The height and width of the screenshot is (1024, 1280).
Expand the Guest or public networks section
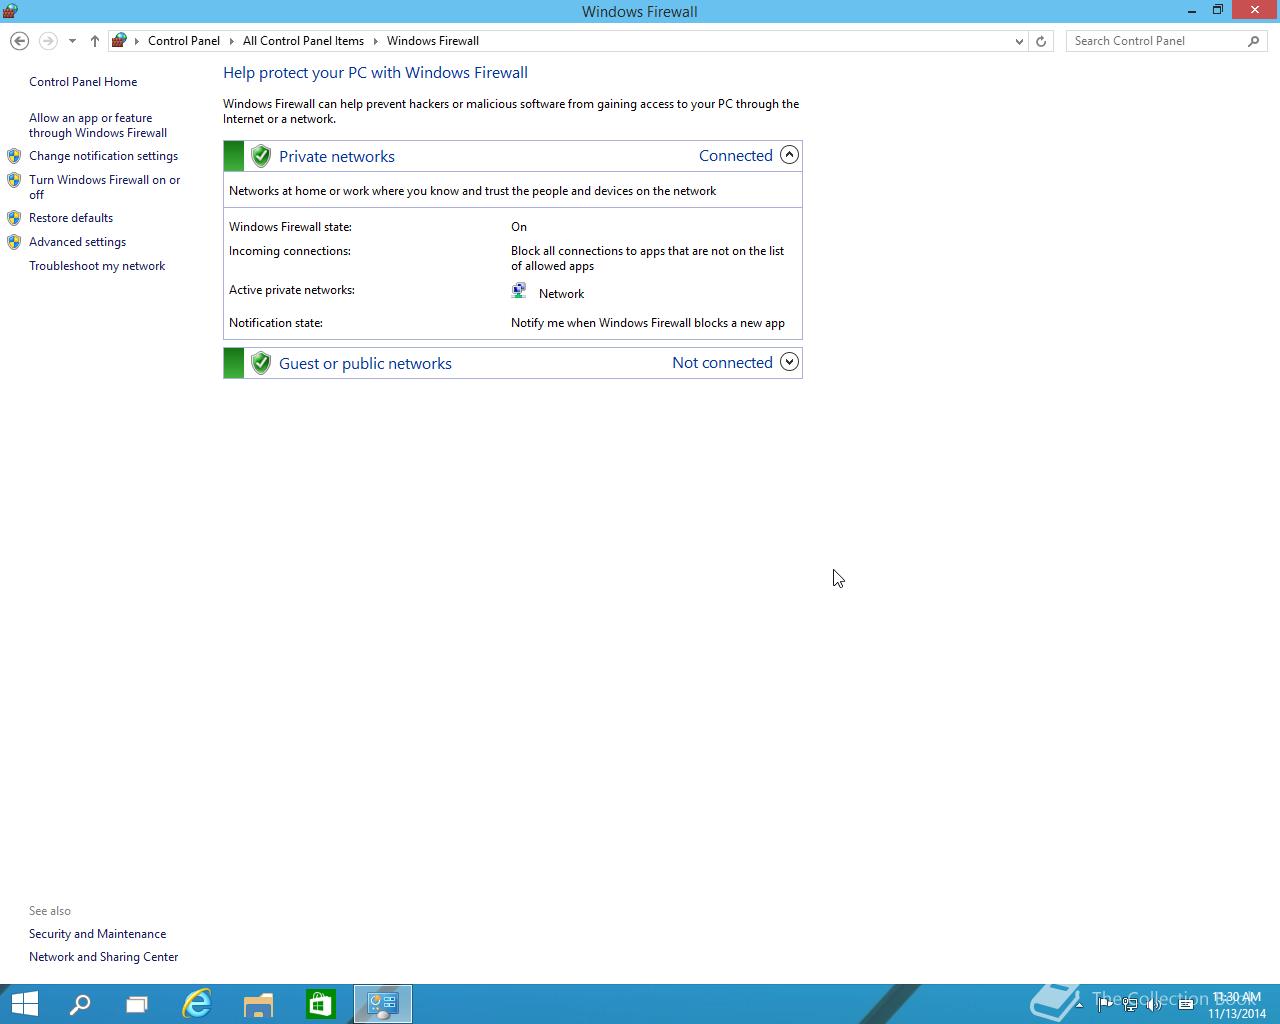pos(789,362)
